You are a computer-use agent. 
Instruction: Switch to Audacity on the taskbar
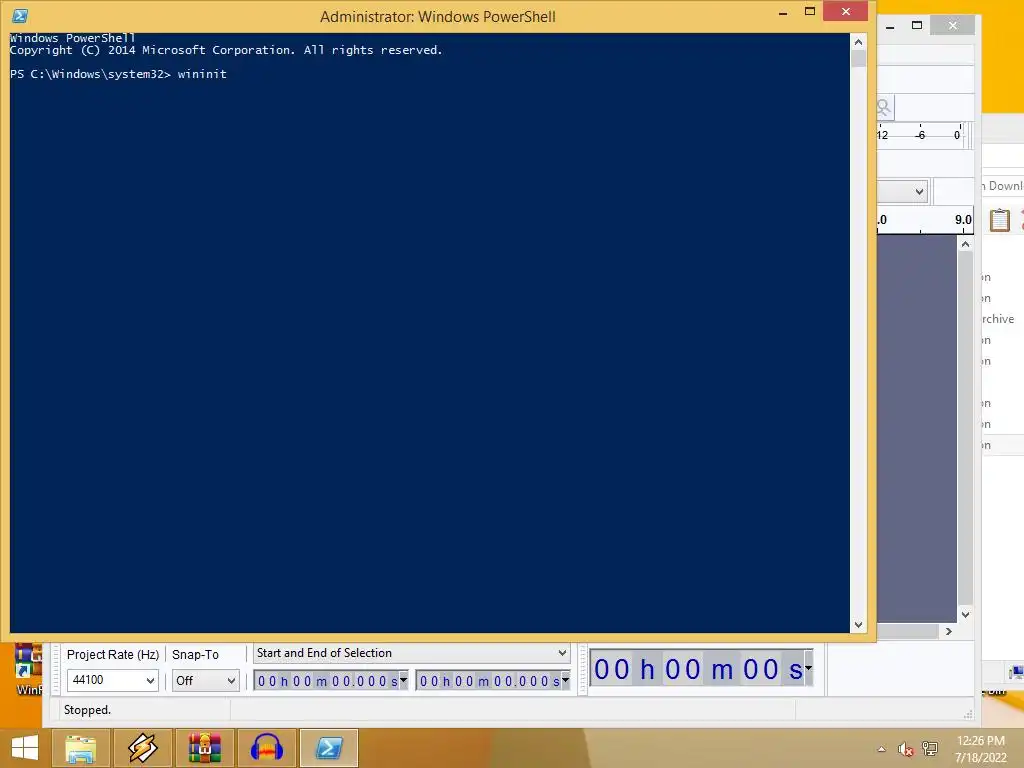[x=266, y=748]
